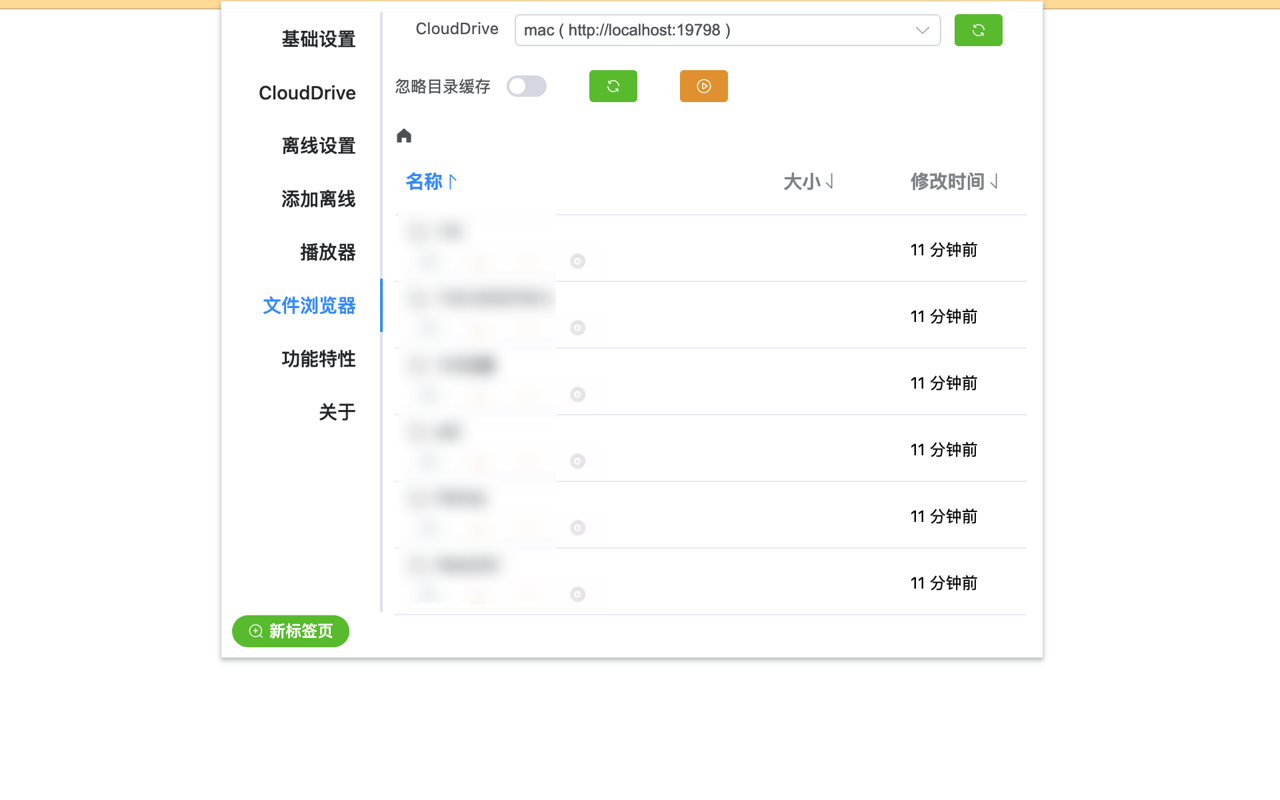Viewport: 1280px width, 800px height.
Task: Play the last row's media icon
Action: [x=577, y=594]
